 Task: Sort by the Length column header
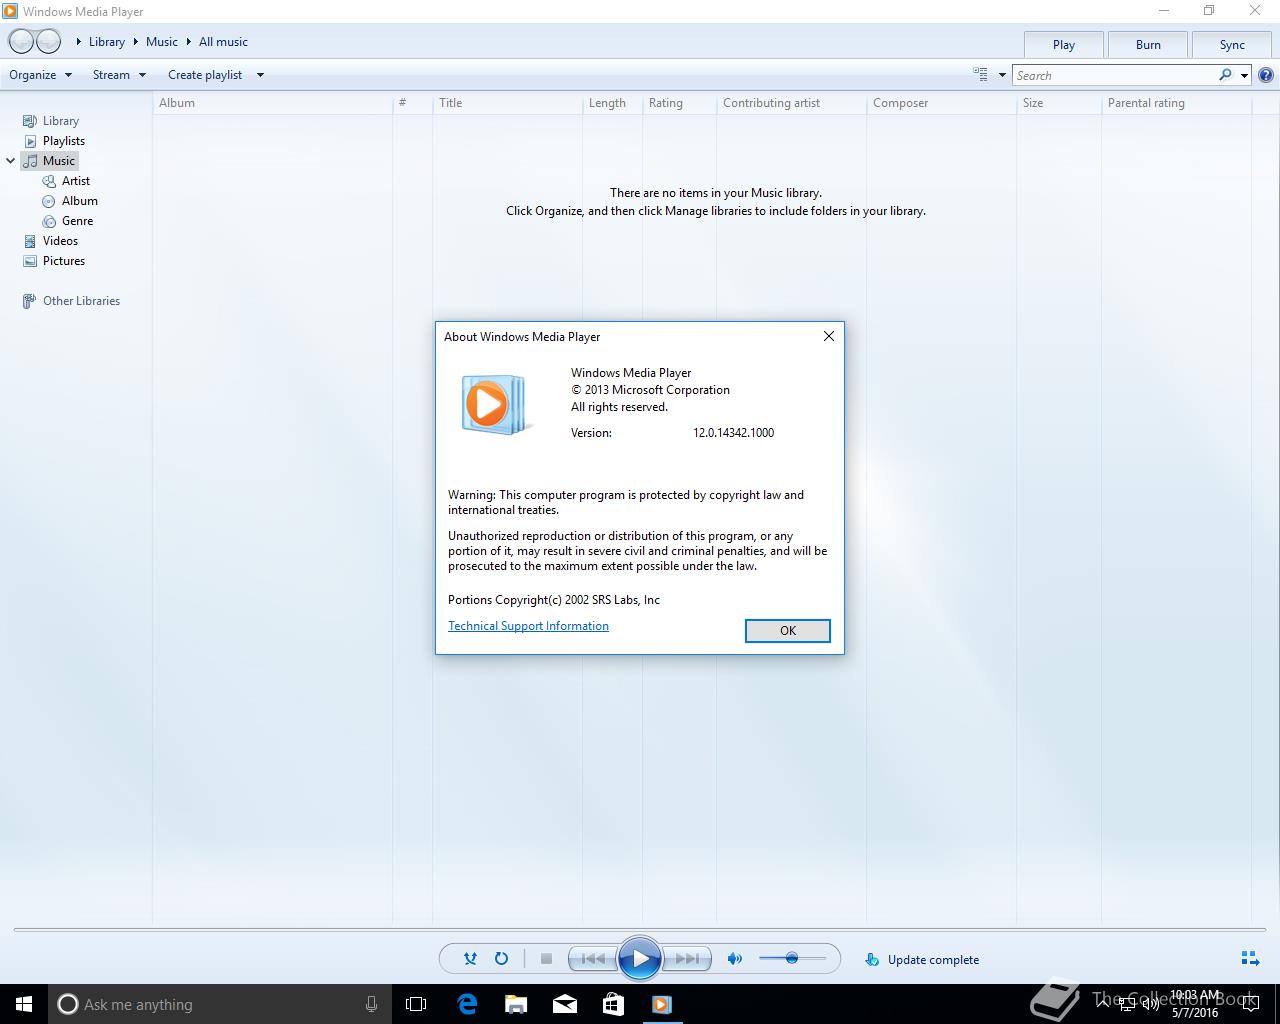coord(612,103)
